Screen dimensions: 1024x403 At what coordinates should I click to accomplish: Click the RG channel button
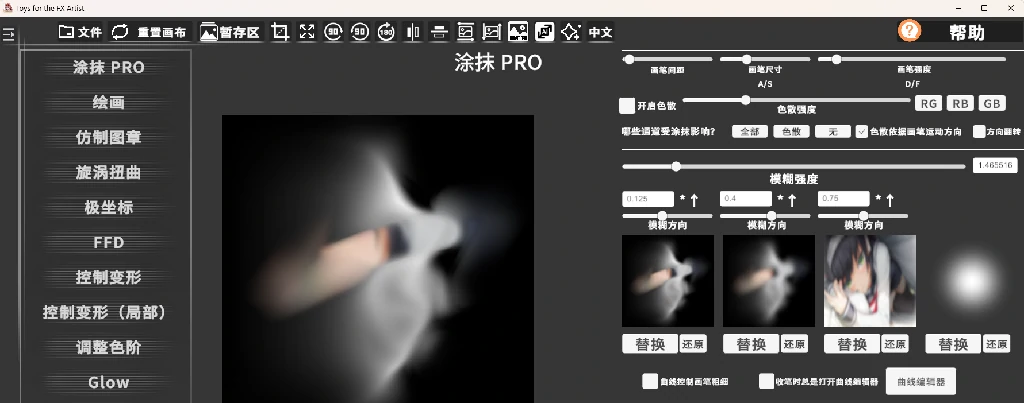click(x=929, y=104)
